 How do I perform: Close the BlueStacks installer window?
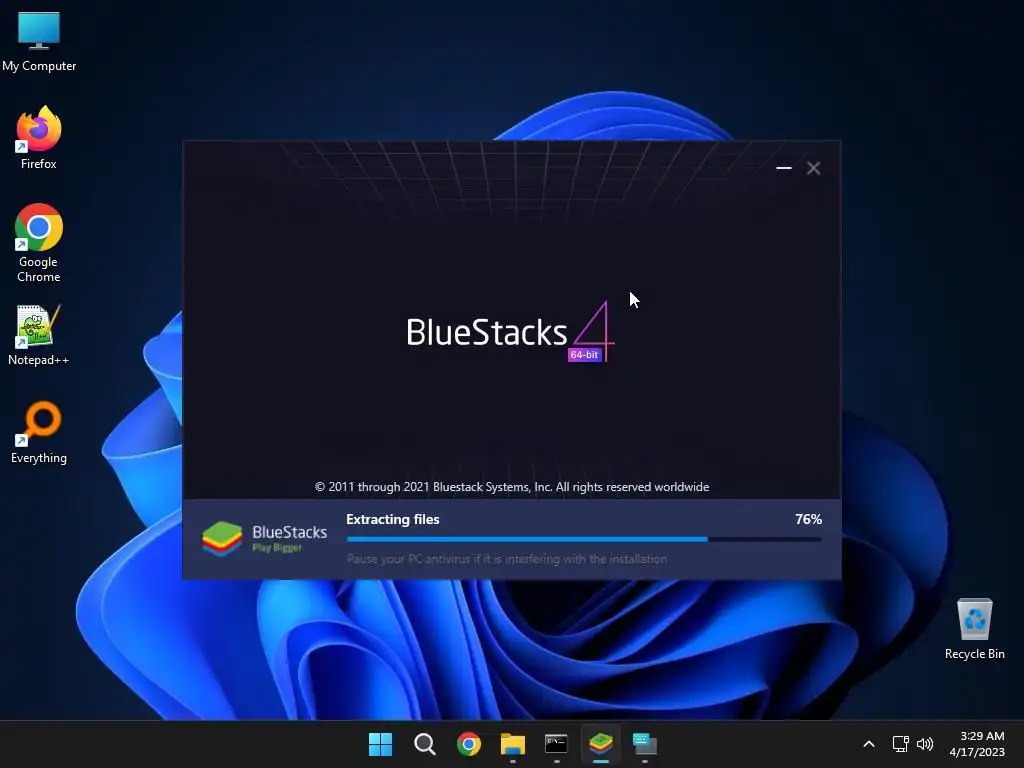click(813, 168)
